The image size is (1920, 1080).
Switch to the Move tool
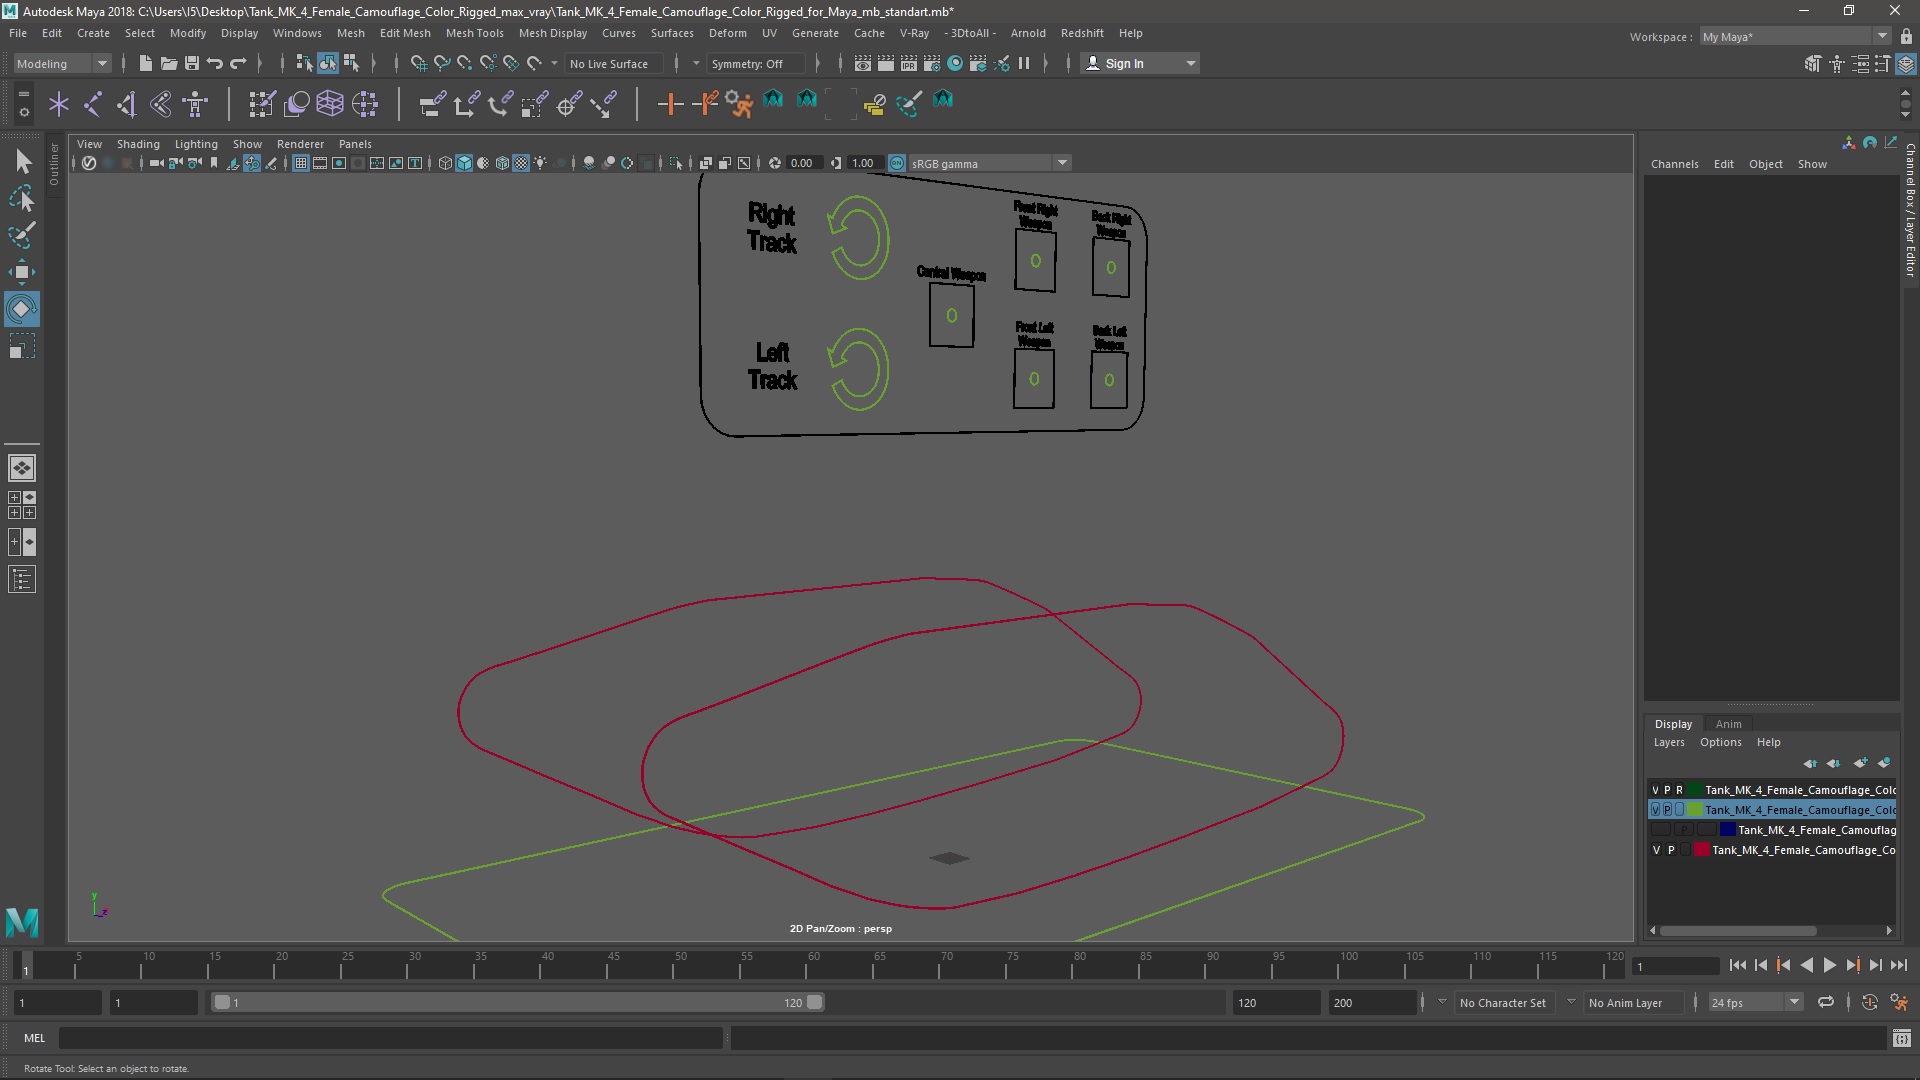(x=22, y=272)
